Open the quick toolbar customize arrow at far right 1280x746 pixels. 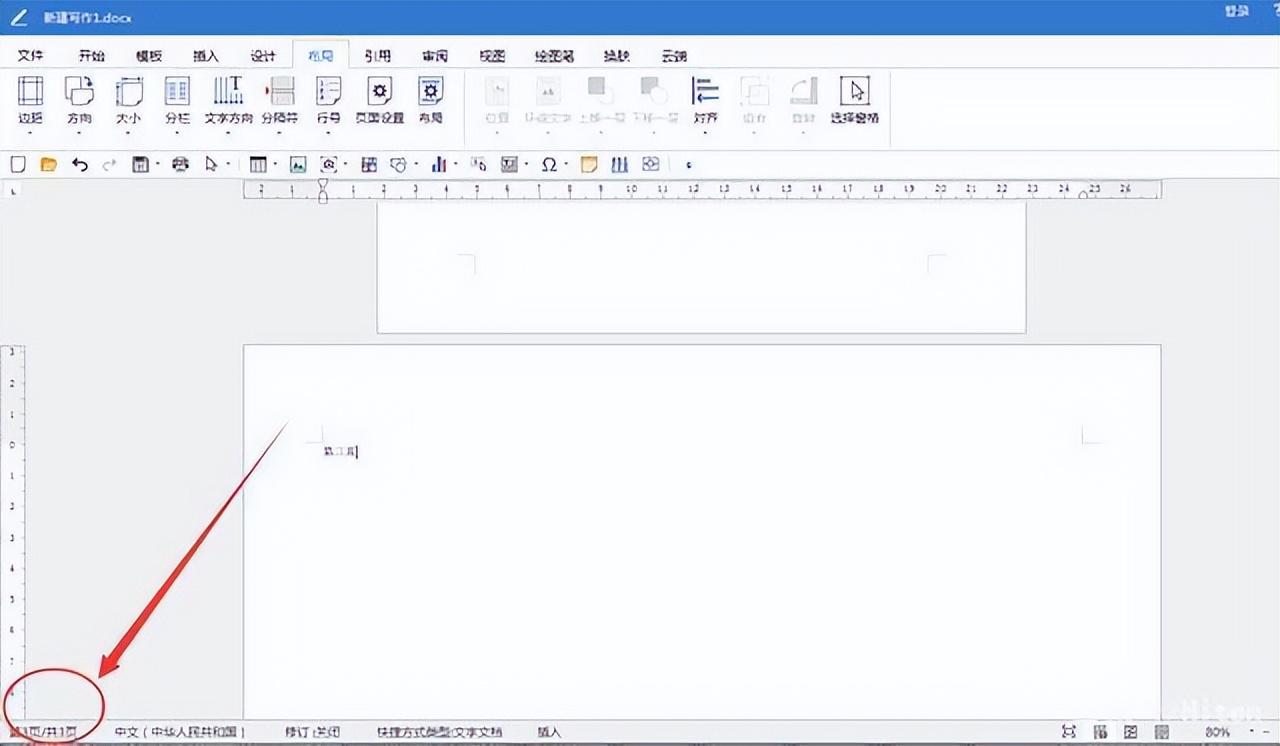pyautogui.click(x=689, y=165)
